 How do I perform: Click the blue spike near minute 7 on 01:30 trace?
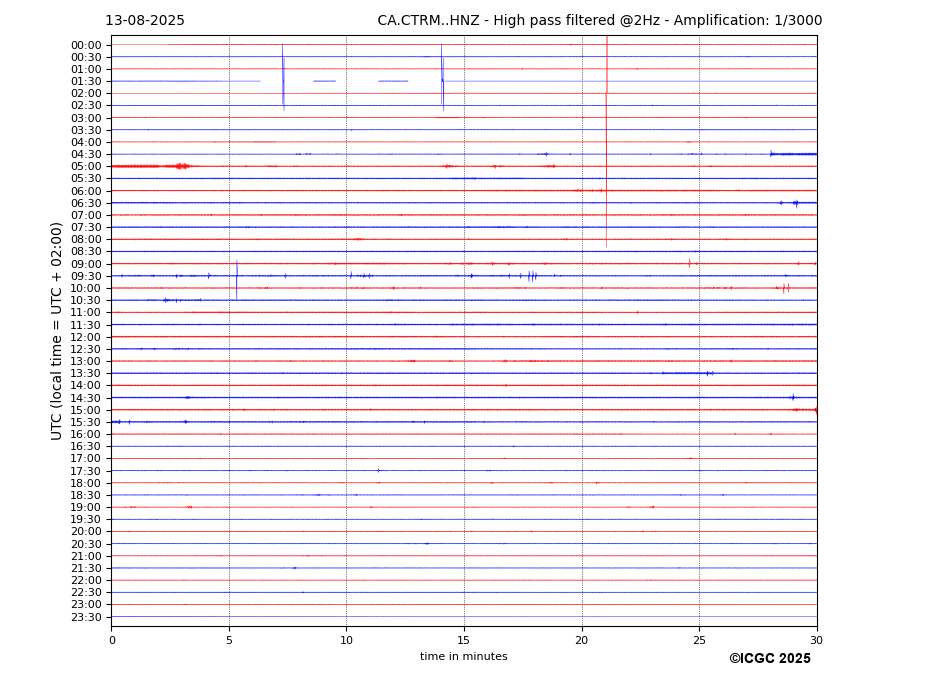pyautogui.click(x=283, y=77)
